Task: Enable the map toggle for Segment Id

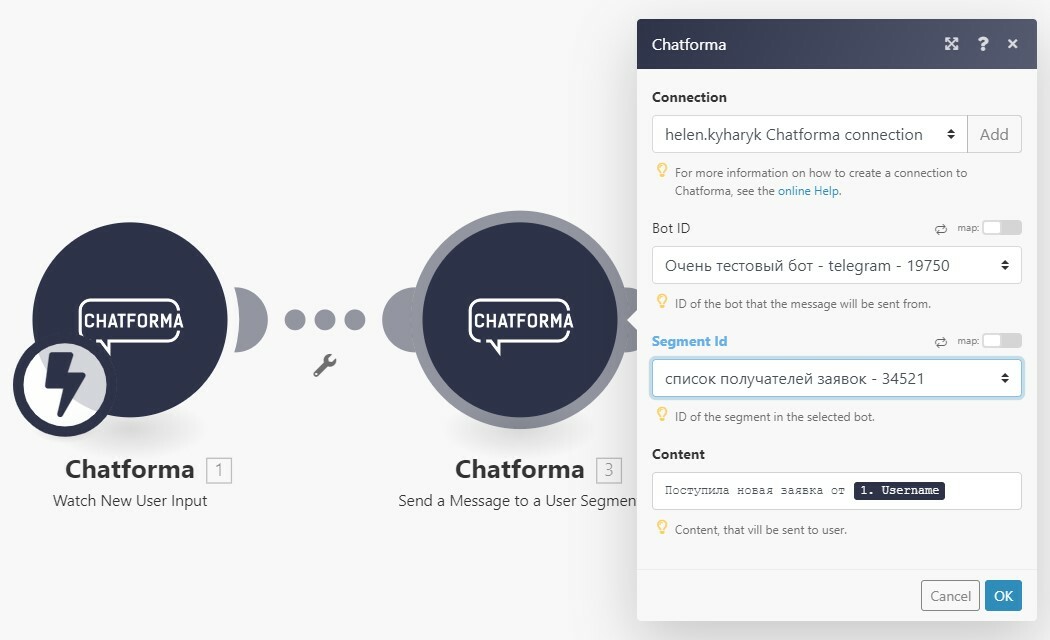Action: pos(1002,340)
